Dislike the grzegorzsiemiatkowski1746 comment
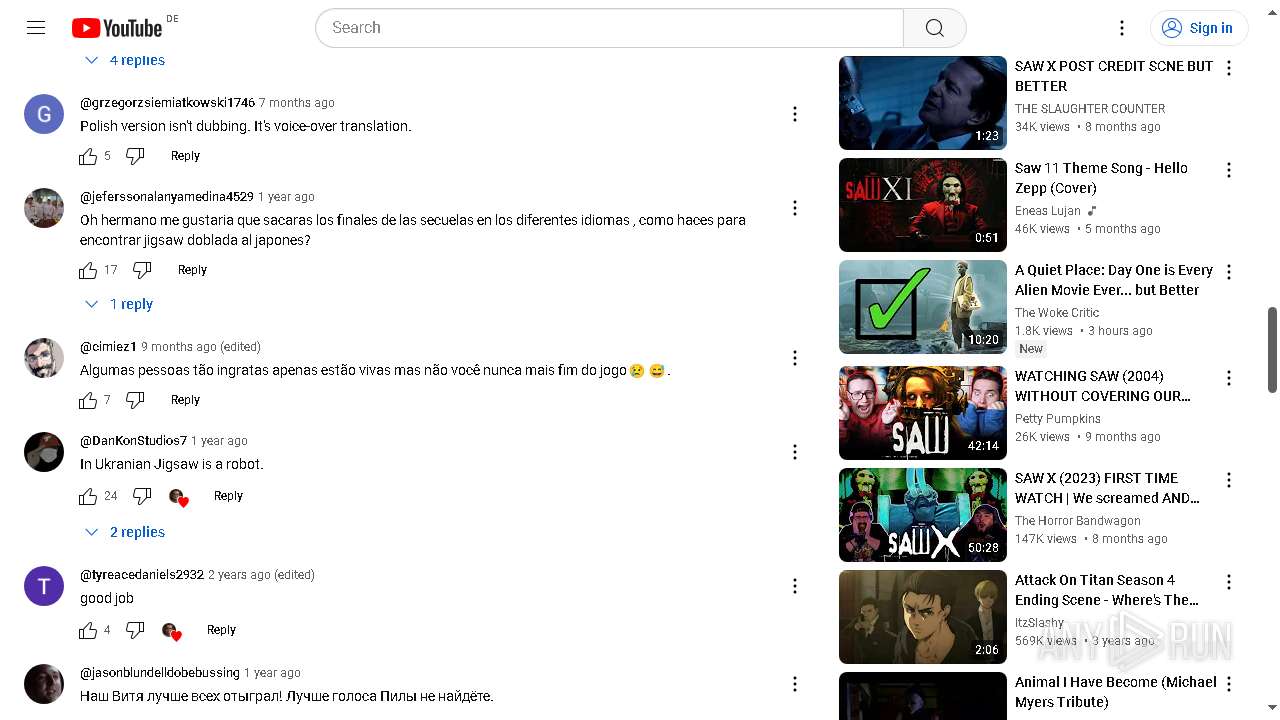1280x720 pixels. point(135,156)
